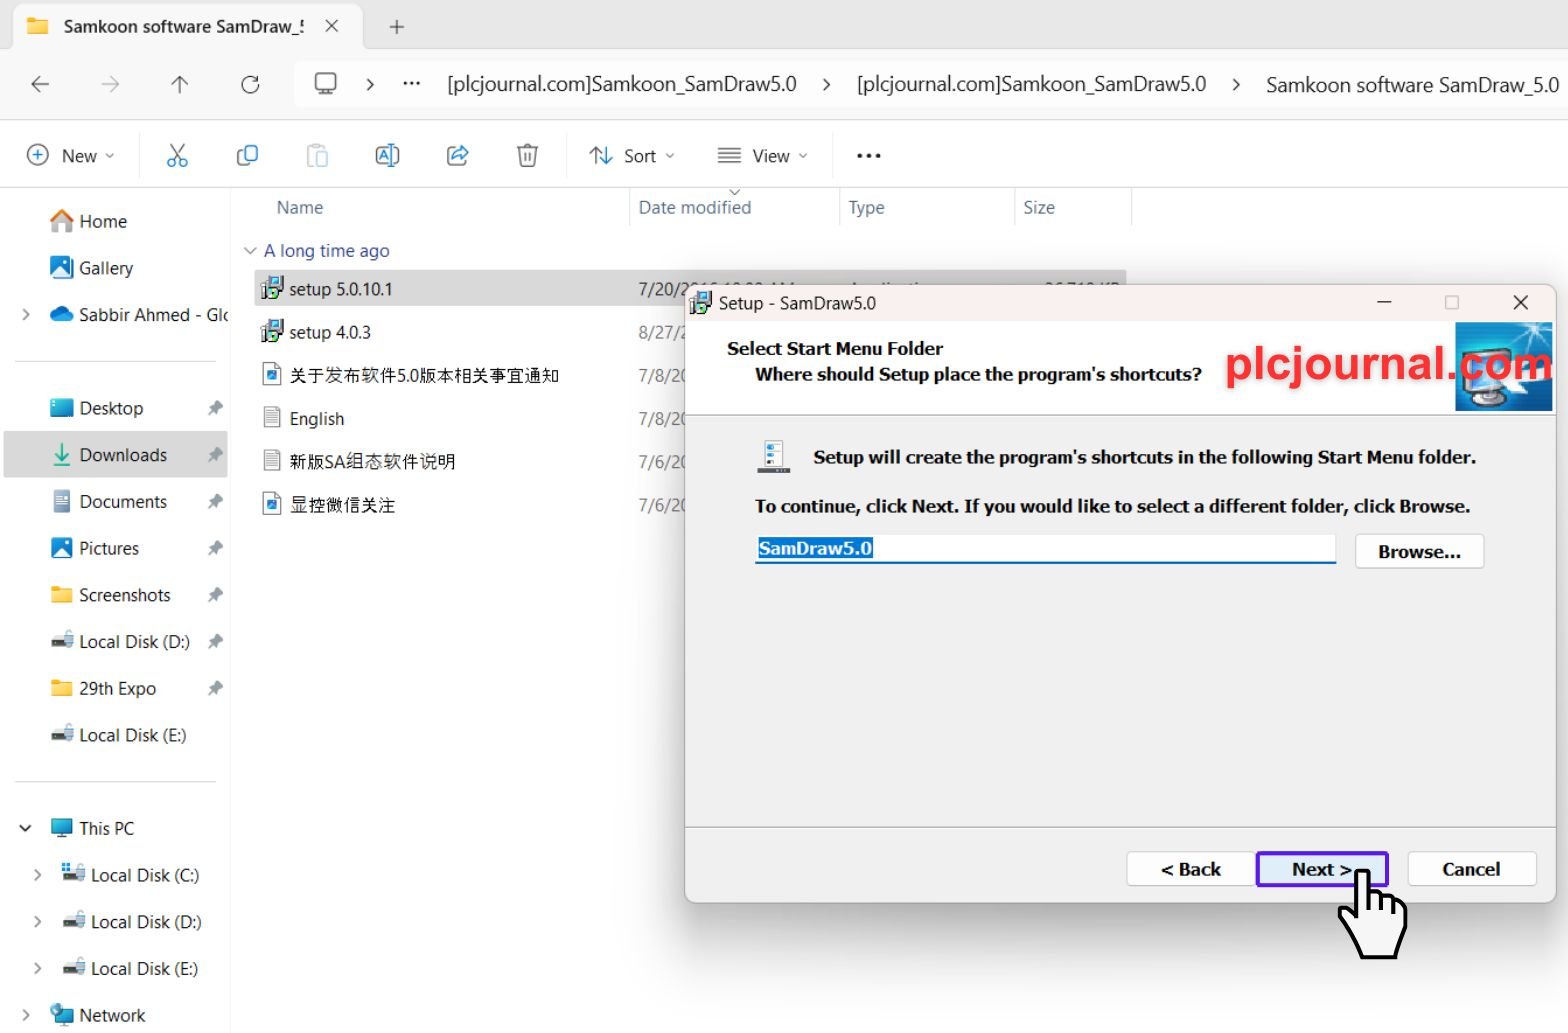Click the Rename icon in toolbar
The image size is (1568, 1033).
click(x=387, y=155)
